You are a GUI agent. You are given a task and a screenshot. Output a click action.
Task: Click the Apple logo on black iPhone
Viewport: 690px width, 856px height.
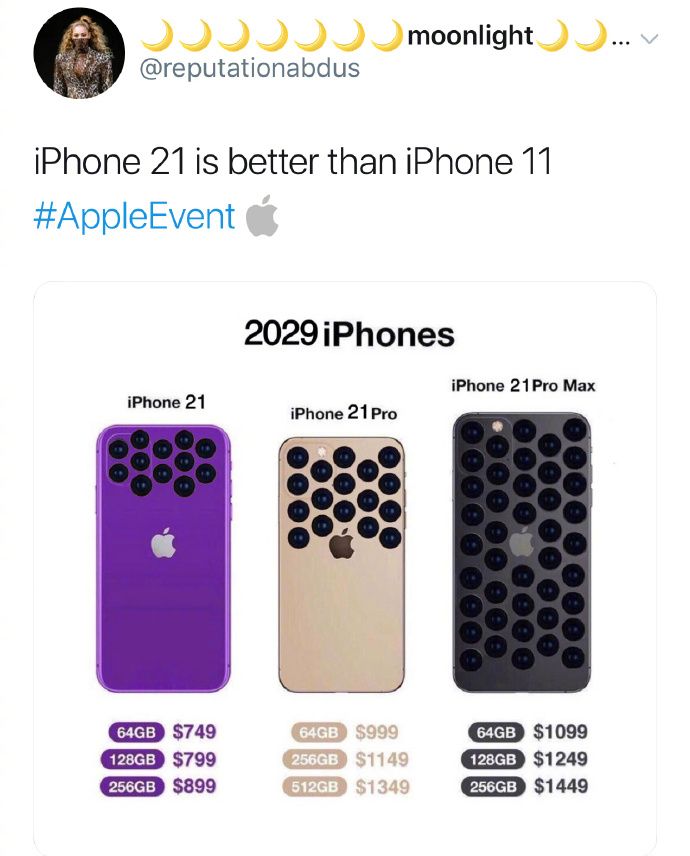[x=521, y=542]
